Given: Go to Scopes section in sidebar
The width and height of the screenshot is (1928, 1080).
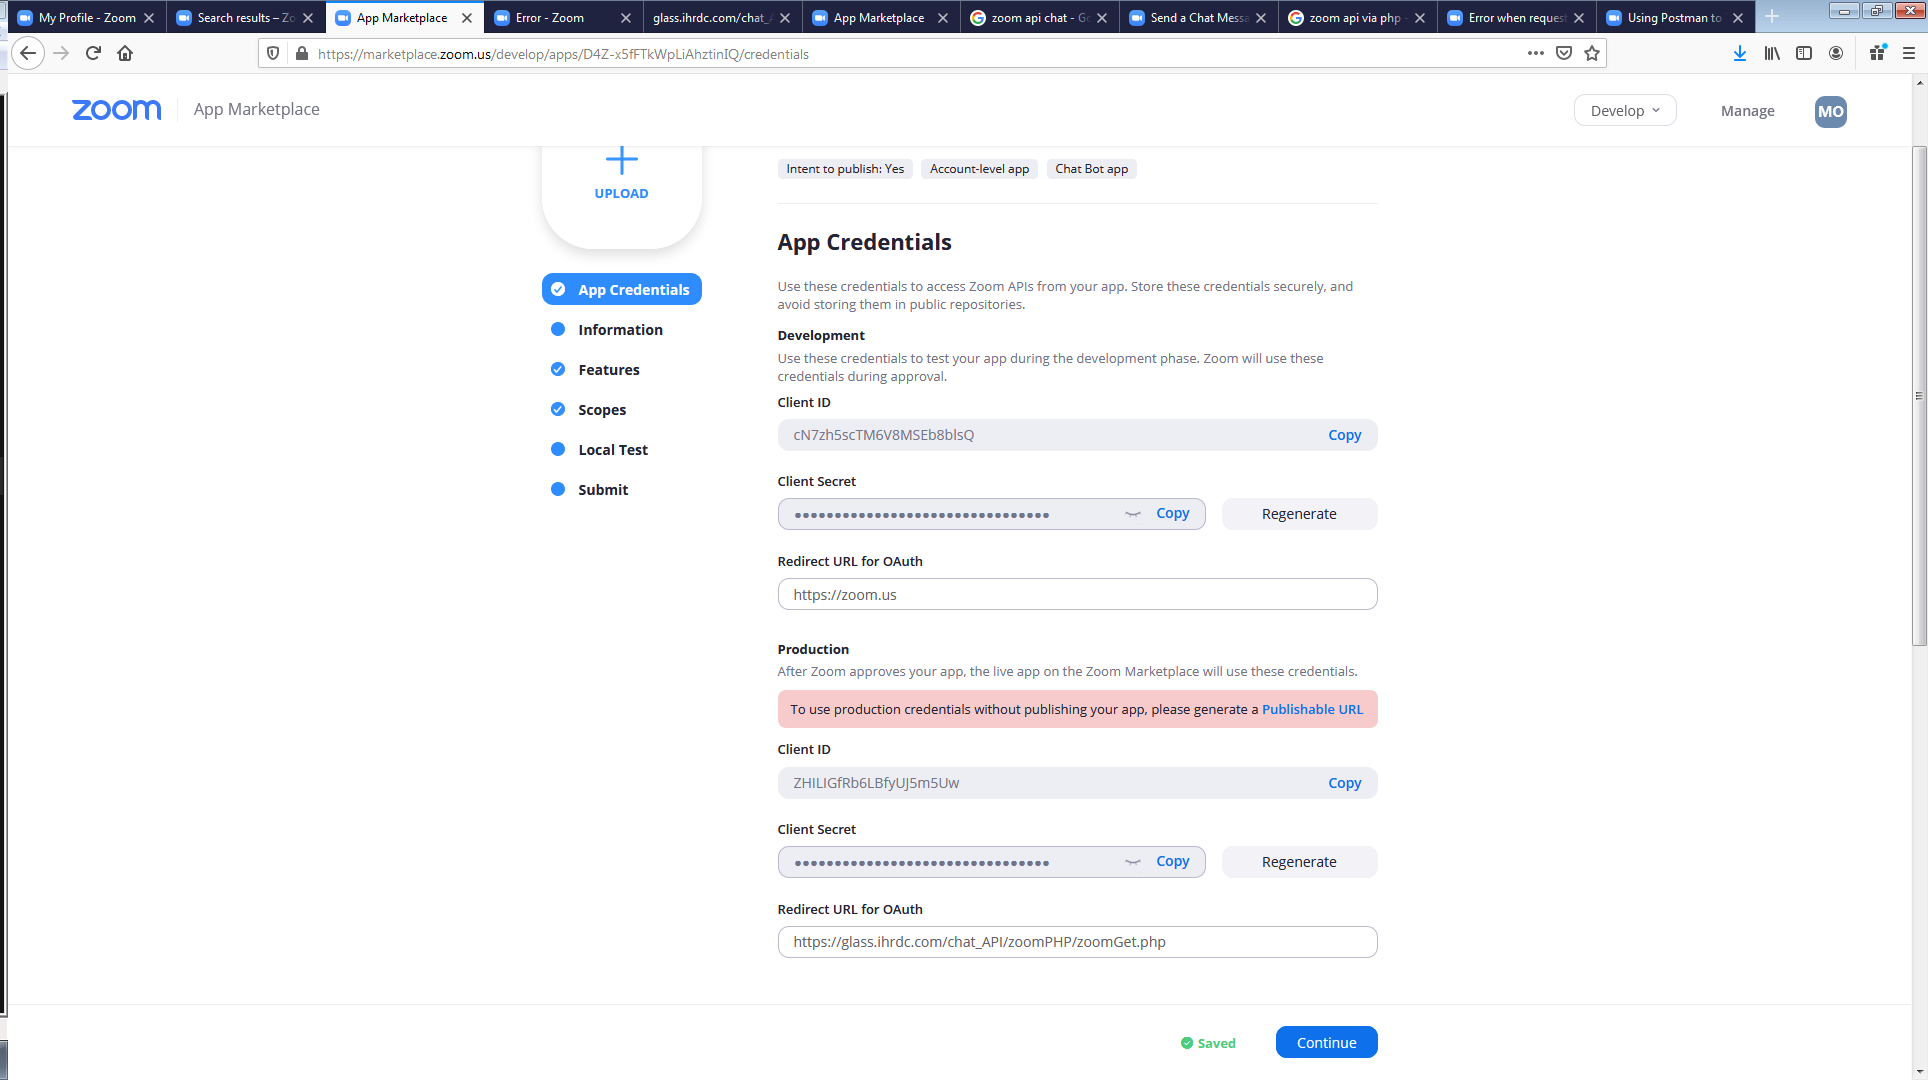Looking at the screenshot, I should (x=601, y=410).
